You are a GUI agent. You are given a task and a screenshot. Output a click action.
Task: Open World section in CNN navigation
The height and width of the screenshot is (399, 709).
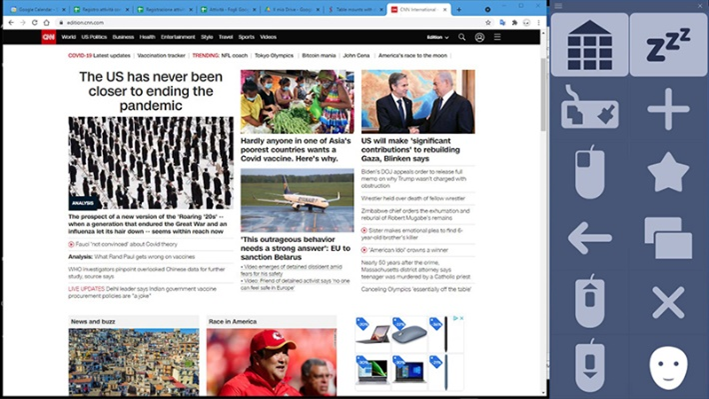tap(68, 37)
